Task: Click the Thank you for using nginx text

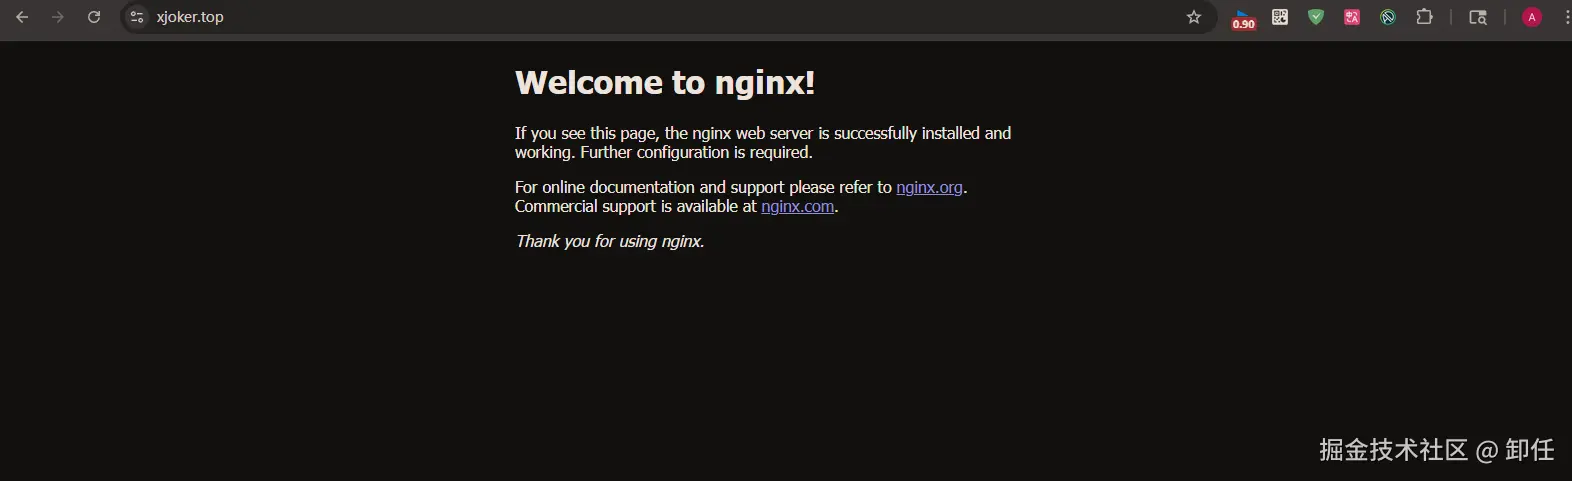Action: [x=610, y=241]
